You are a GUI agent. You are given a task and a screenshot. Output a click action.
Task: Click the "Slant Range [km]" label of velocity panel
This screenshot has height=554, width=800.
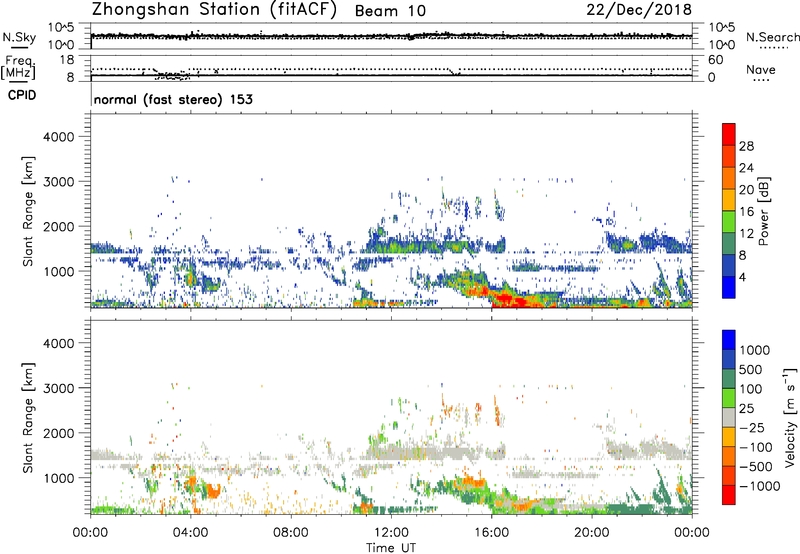click(28, 418)
